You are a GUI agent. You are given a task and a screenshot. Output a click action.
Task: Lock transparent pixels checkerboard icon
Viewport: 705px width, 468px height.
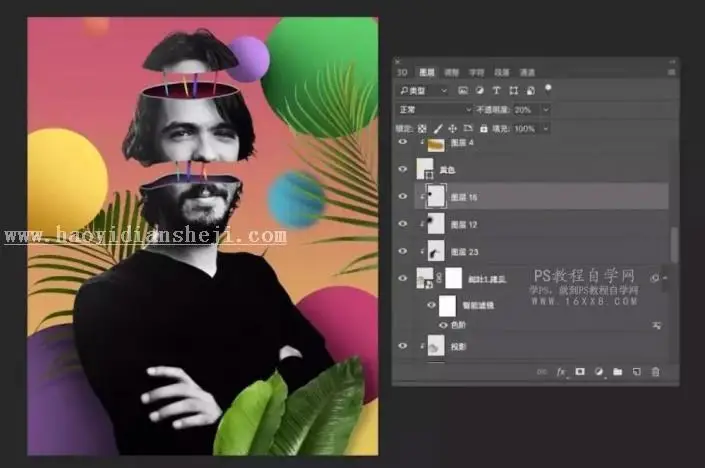(422, 129)
